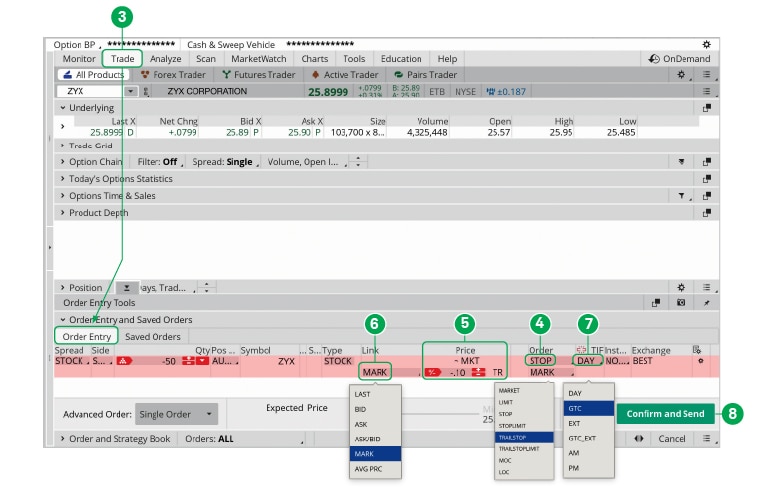Switch to the Trade tab
780x488 pixels.
pyautogui.click(x=122, y=59)
